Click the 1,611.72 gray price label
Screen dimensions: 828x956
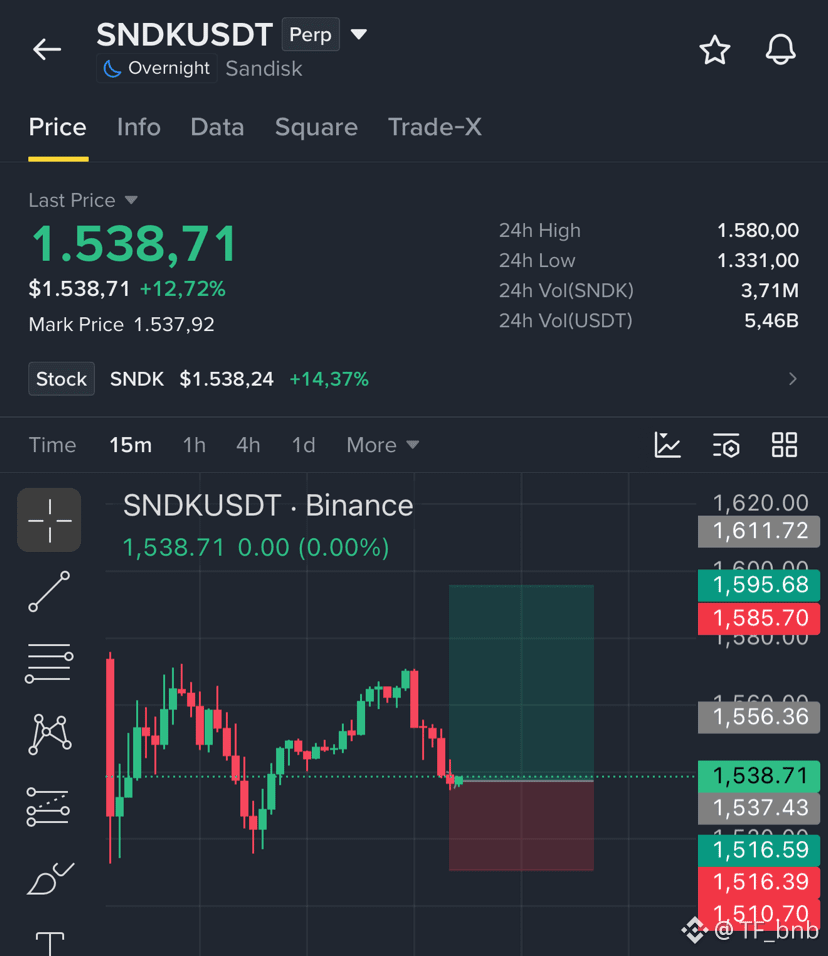[759, 531]
